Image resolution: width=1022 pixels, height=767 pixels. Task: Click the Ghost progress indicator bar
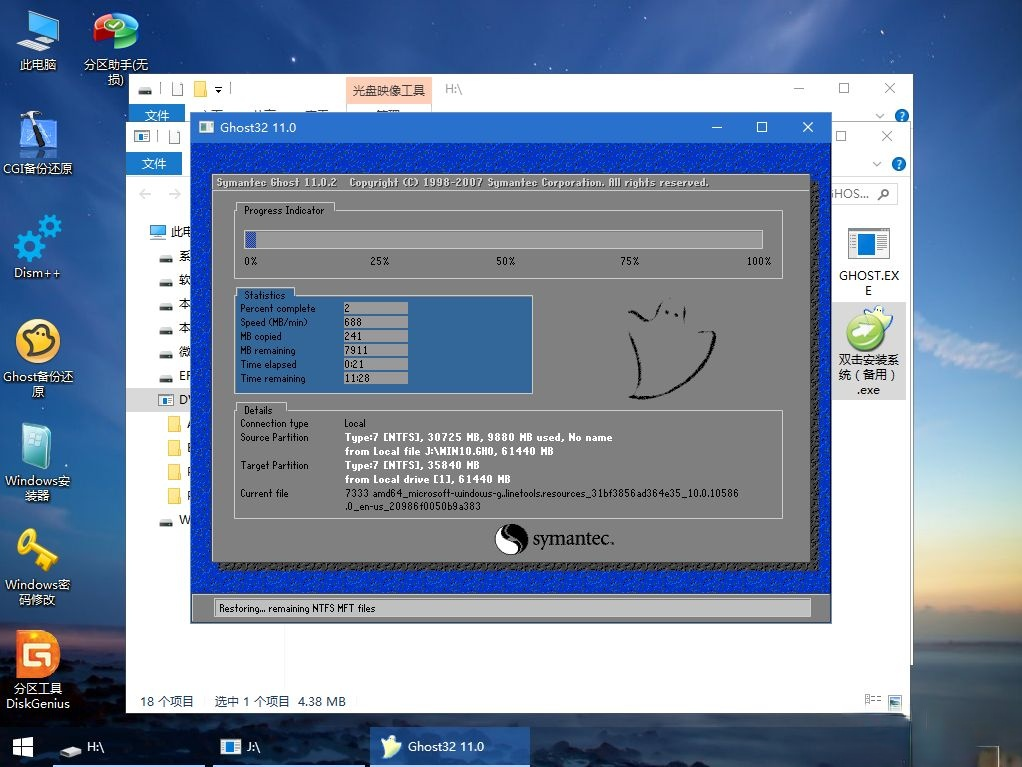(x=503, y=239)
